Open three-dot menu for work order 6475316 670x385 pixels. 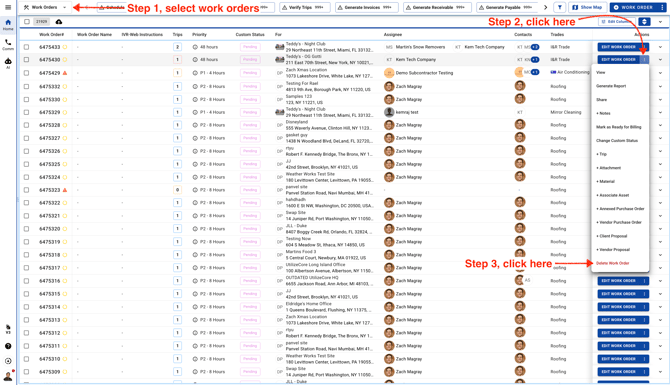click(644, 281)
